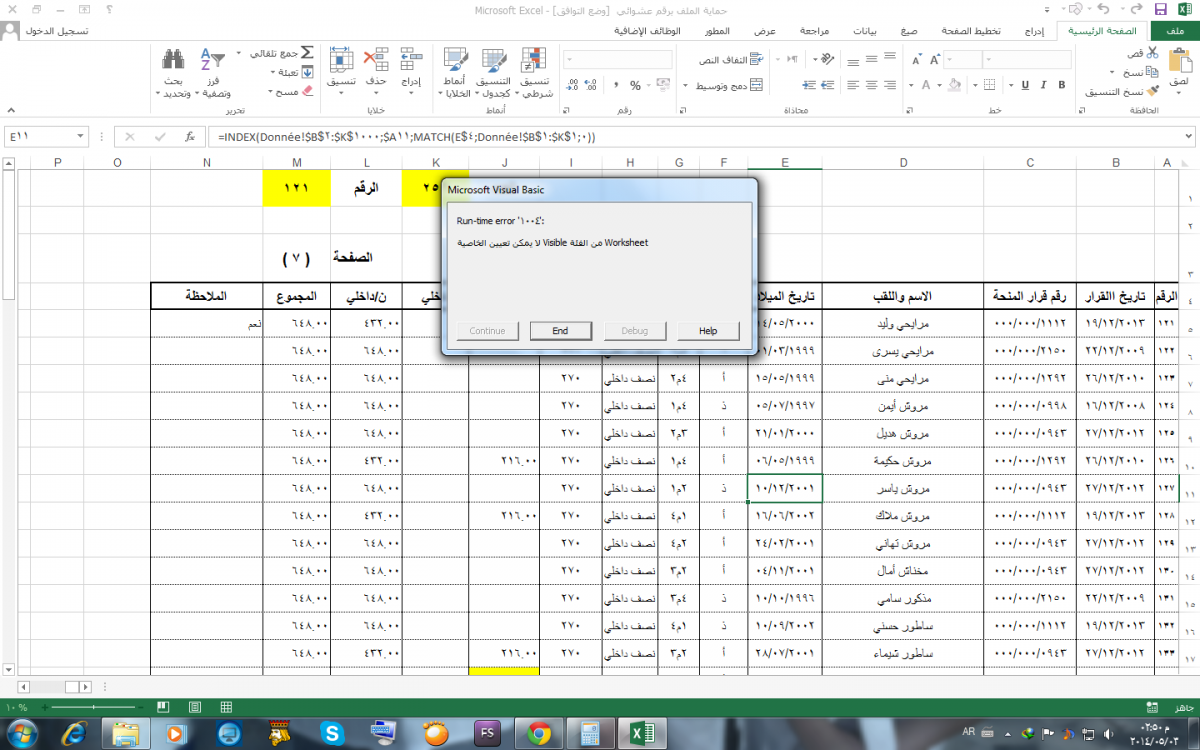The image size is (1200, 750).
Task: Click the Format cells (تنسيق) icon
Action: [342, 58]
